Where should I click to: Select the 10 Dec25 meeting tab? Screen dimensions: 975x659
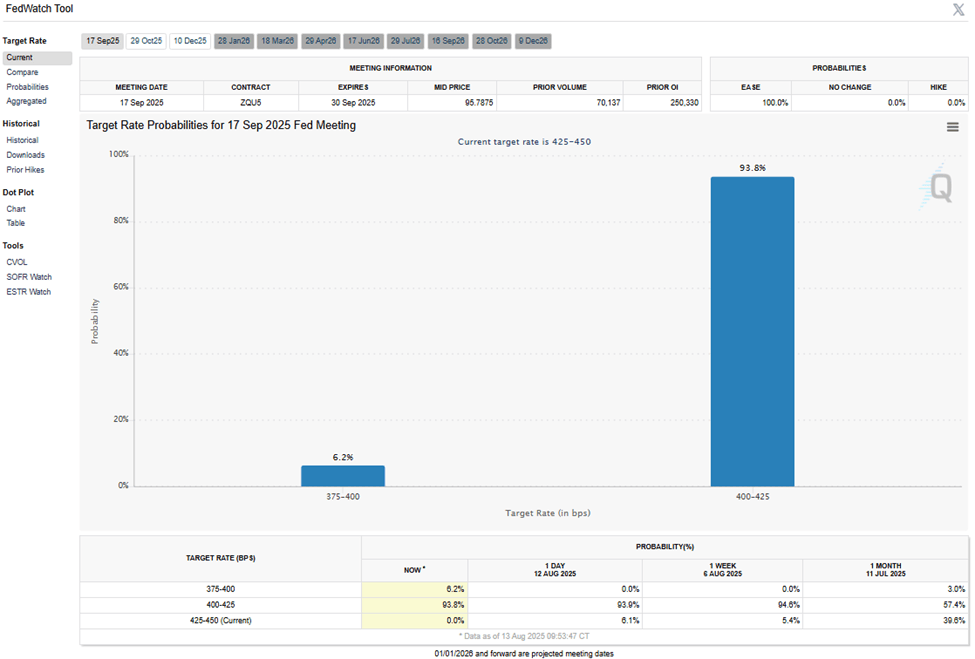click(189, 41)
